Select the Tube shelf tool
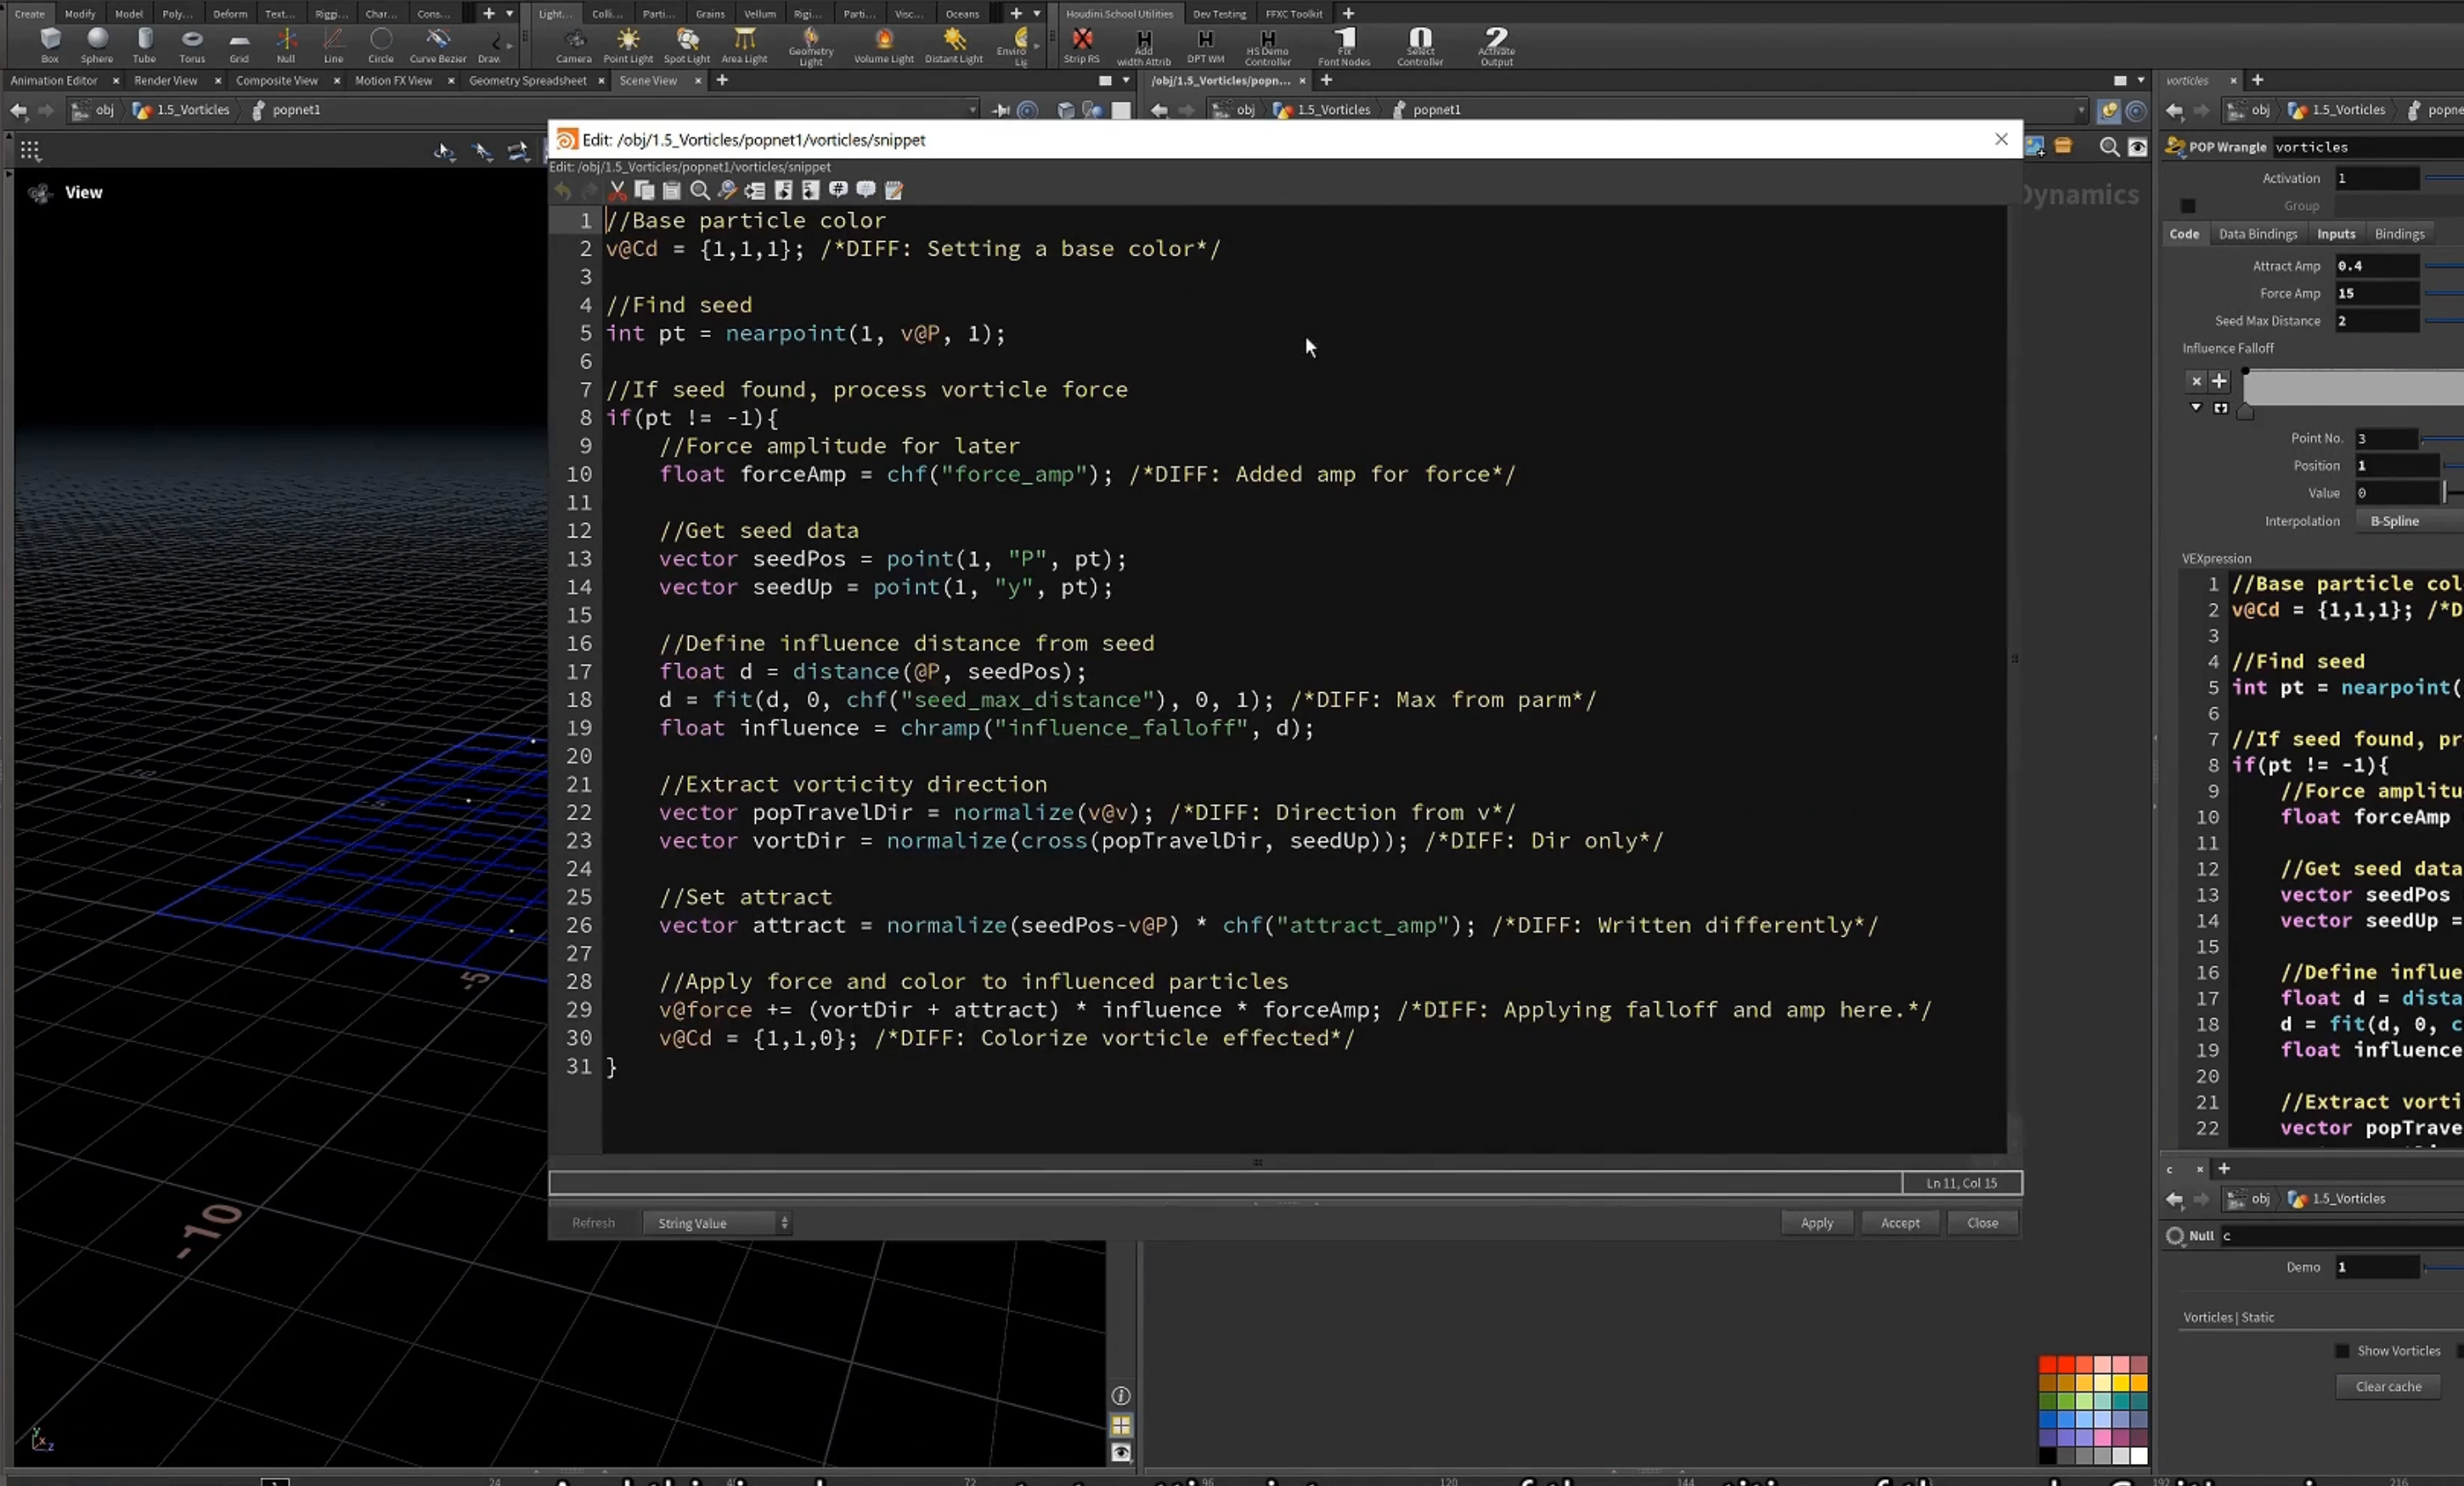The width and height of the screenshot is (2464, 1486). pyautogui.click(x=144, y=45)
